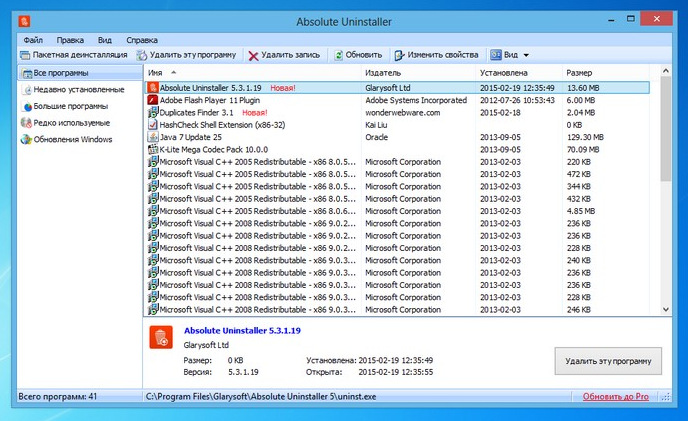Open the Файл menu
The width and height of the screenshot is (688, 421).
33,40
